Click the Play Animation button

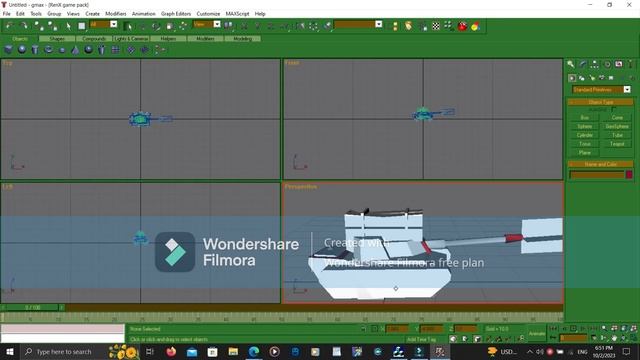573,328
